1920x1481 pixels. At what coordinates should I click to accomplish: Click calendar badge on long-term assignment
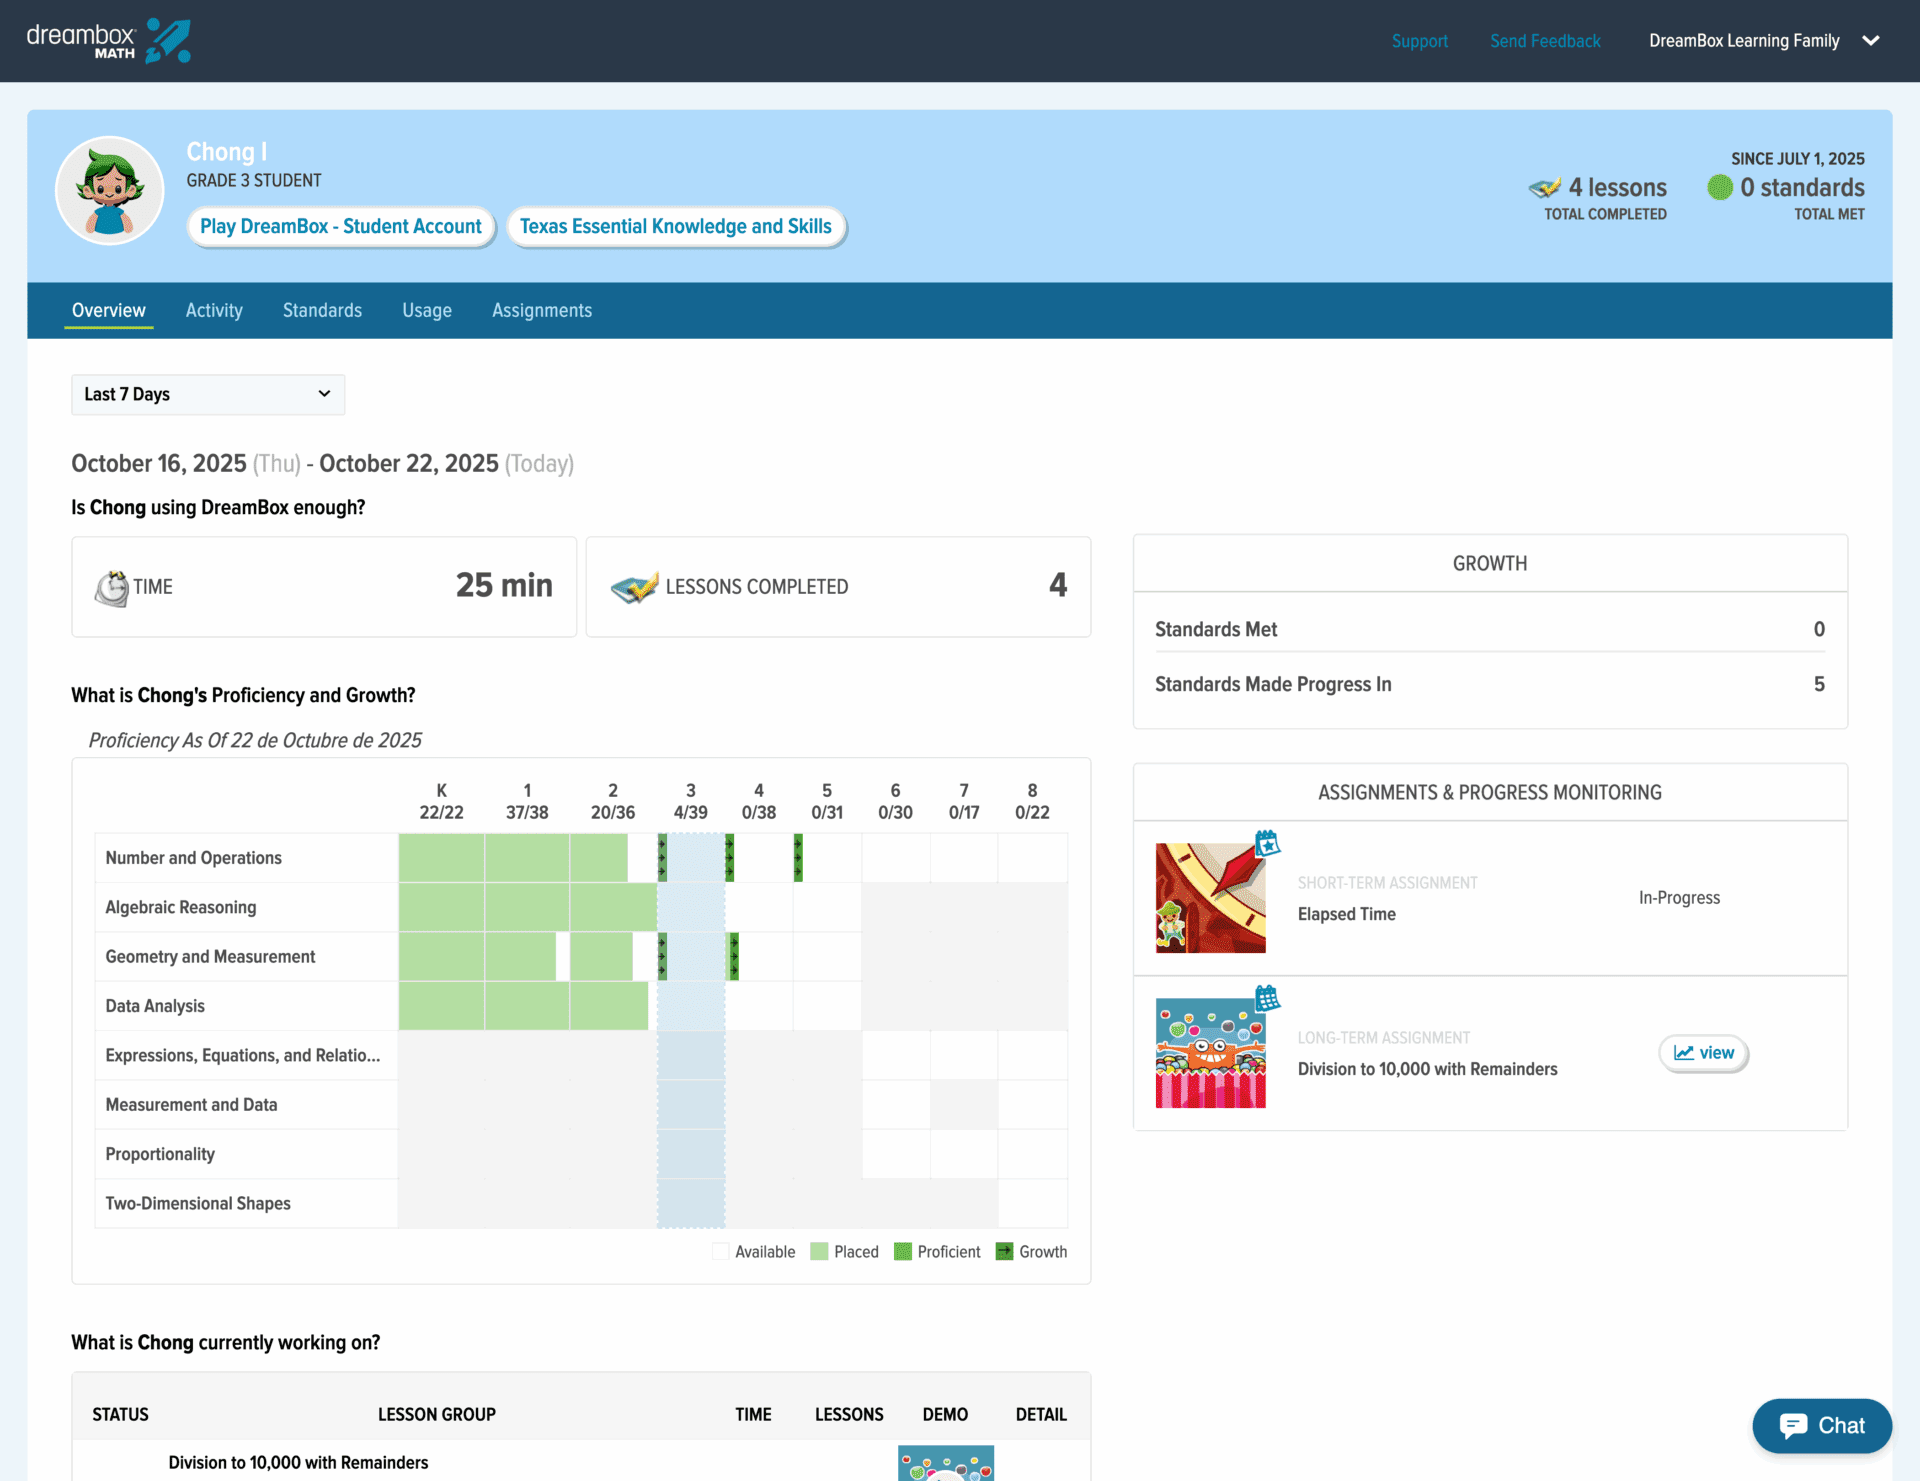(1267, 997)
